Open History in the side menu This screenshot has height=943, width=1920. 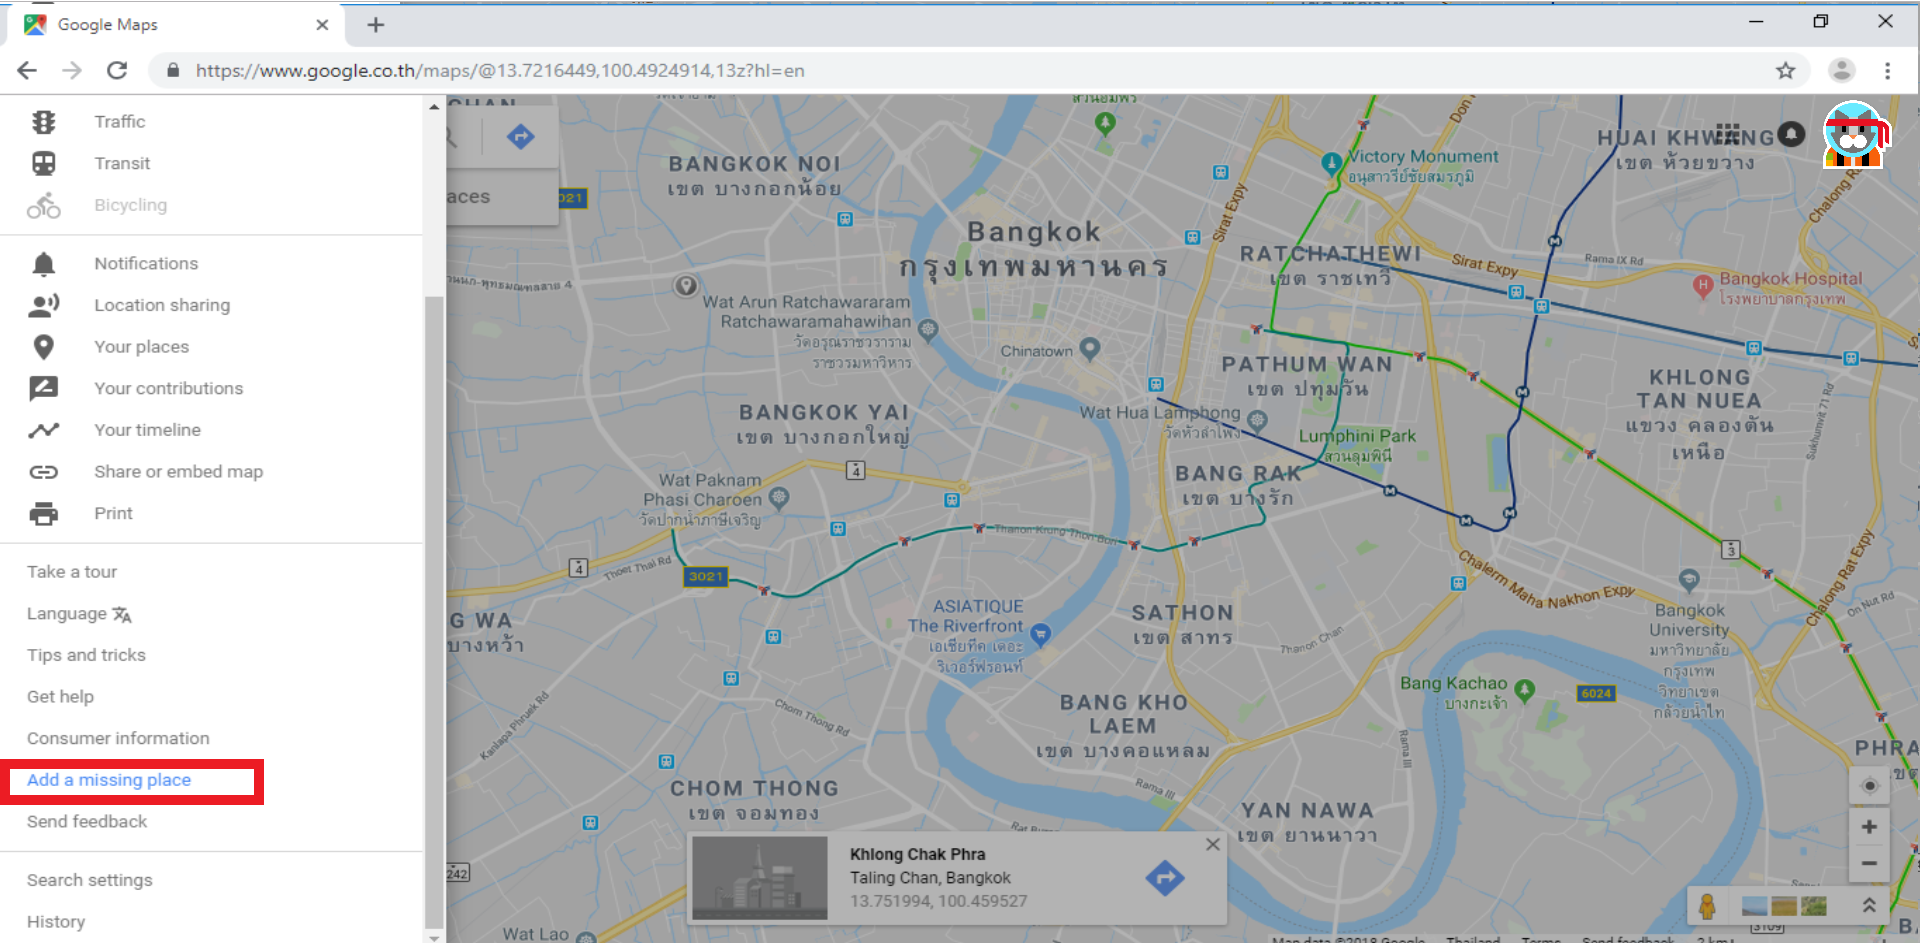(x=56, y=922)
